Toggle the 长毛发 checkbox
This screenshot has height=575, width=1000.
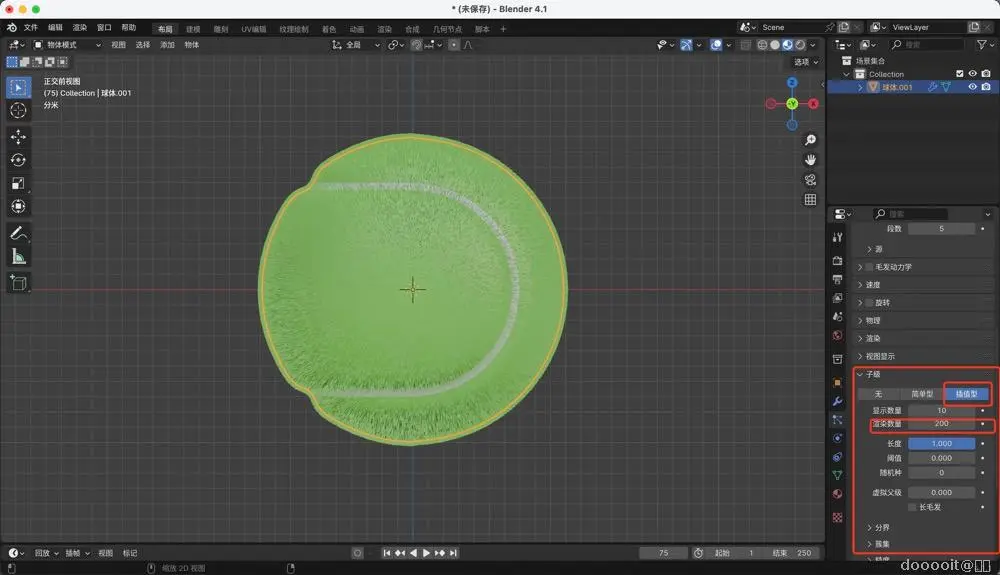[x=912, y=507]
